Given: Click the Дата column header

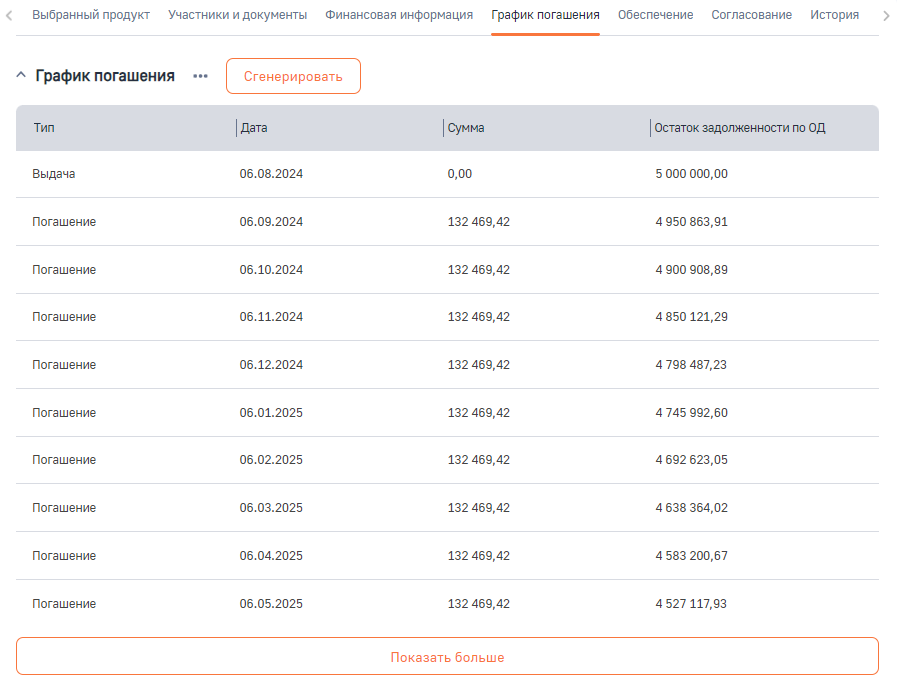Looking at the screenshot, I should [x=254, y=128].
